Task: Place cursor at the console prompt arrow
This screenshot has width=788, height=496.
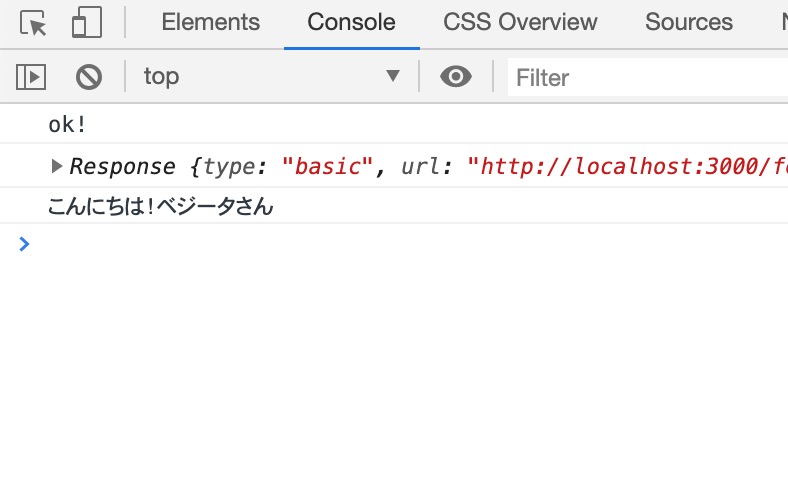Action: click(x=24, y=244)
